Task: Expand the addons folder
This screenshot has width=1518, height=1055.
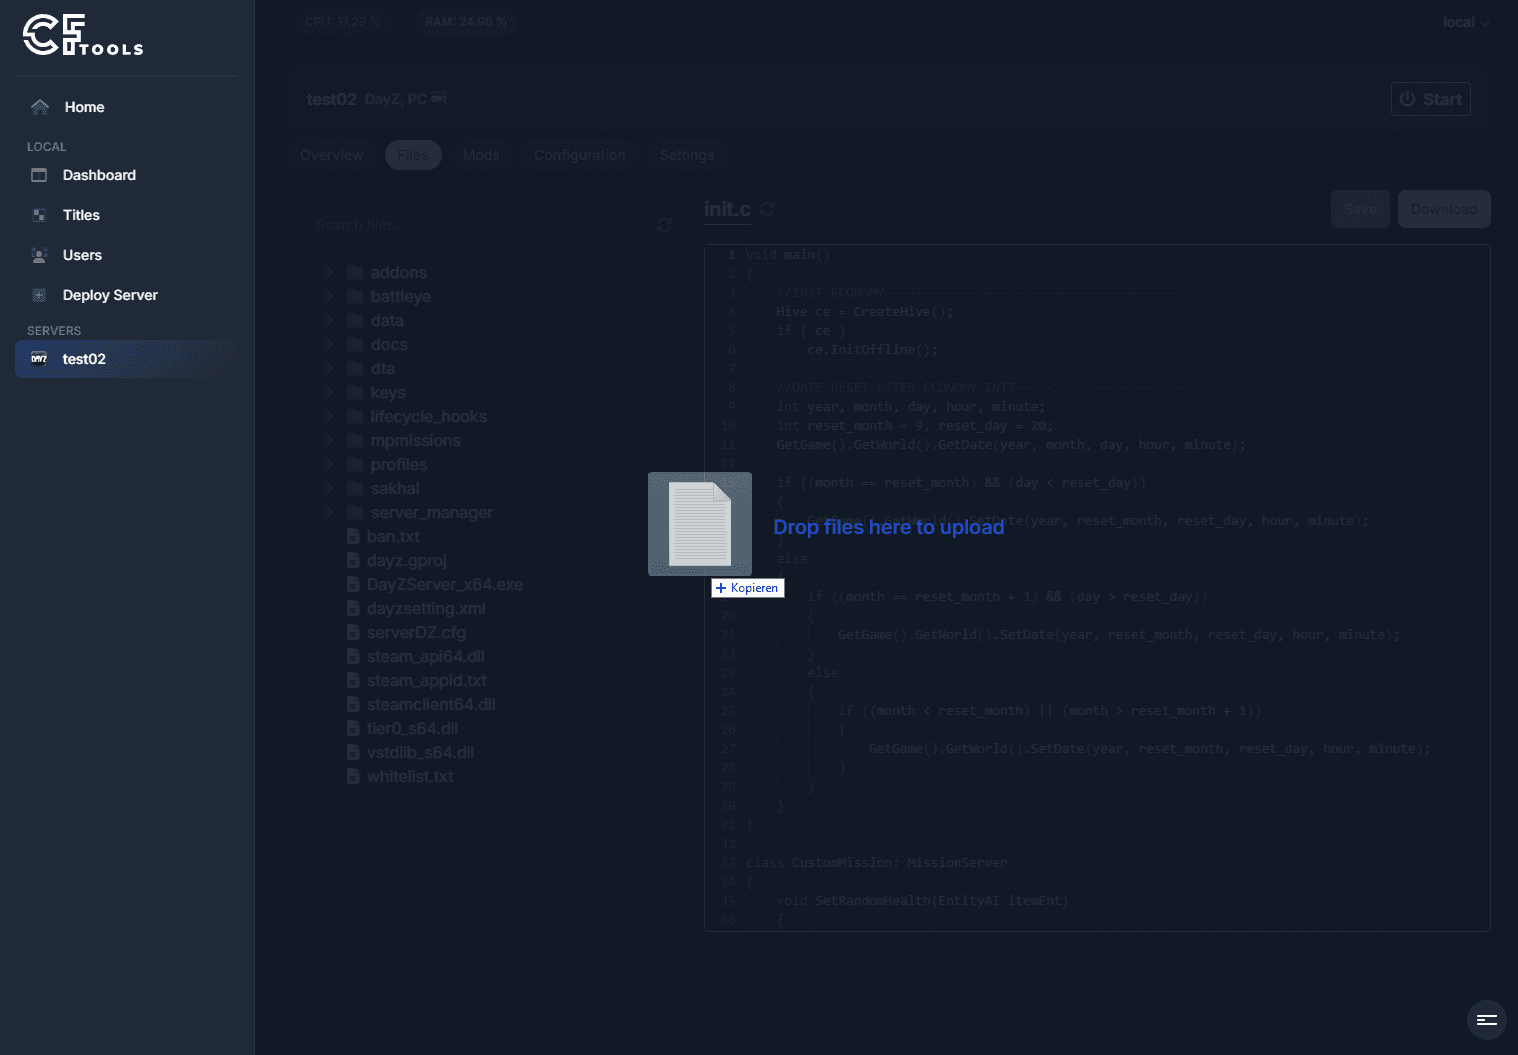Action: click(x=328, y=272)
